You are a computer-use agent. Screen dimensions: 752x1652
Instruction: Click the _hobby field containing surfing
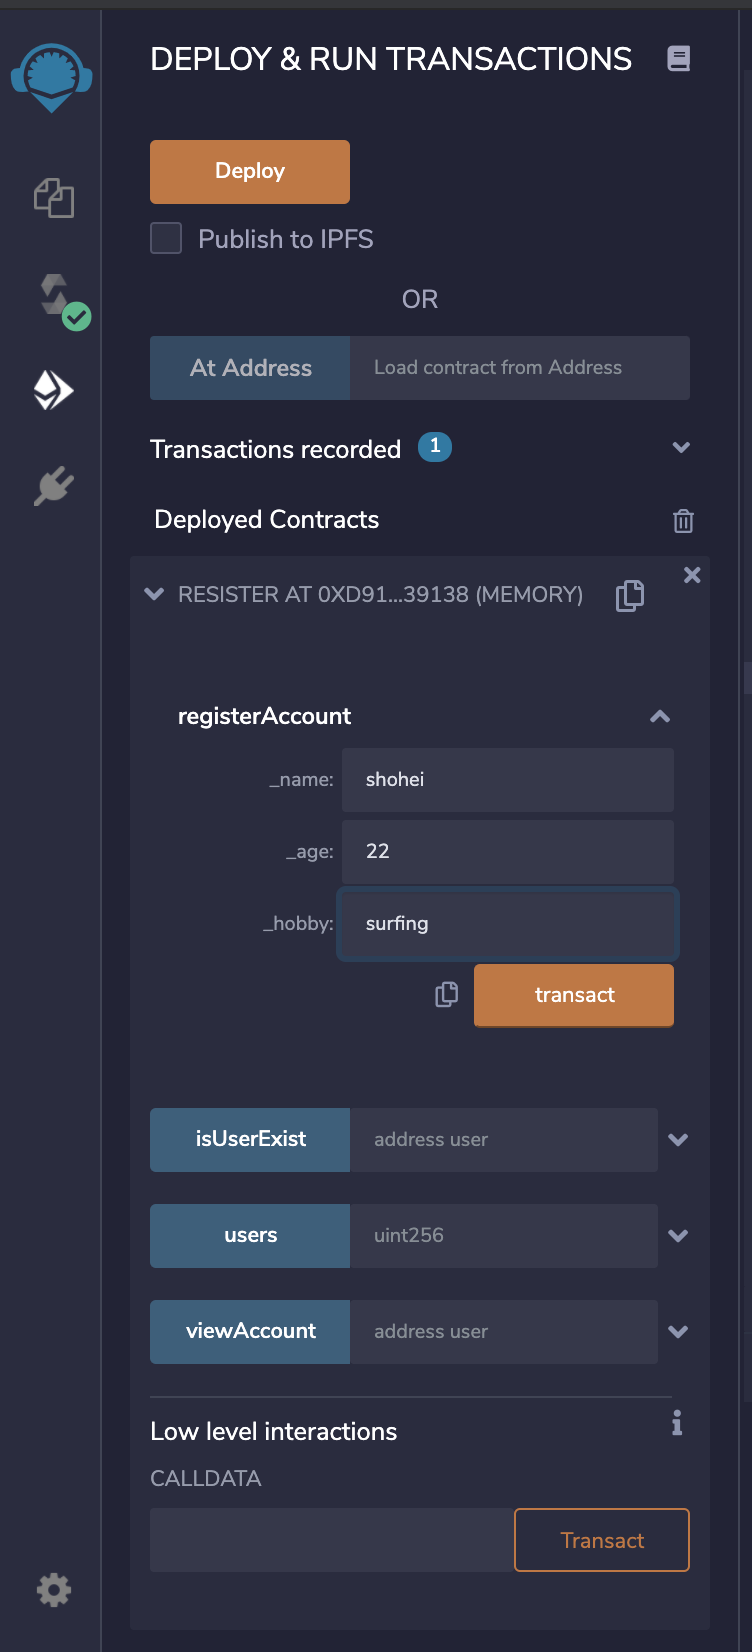[508, 924]
